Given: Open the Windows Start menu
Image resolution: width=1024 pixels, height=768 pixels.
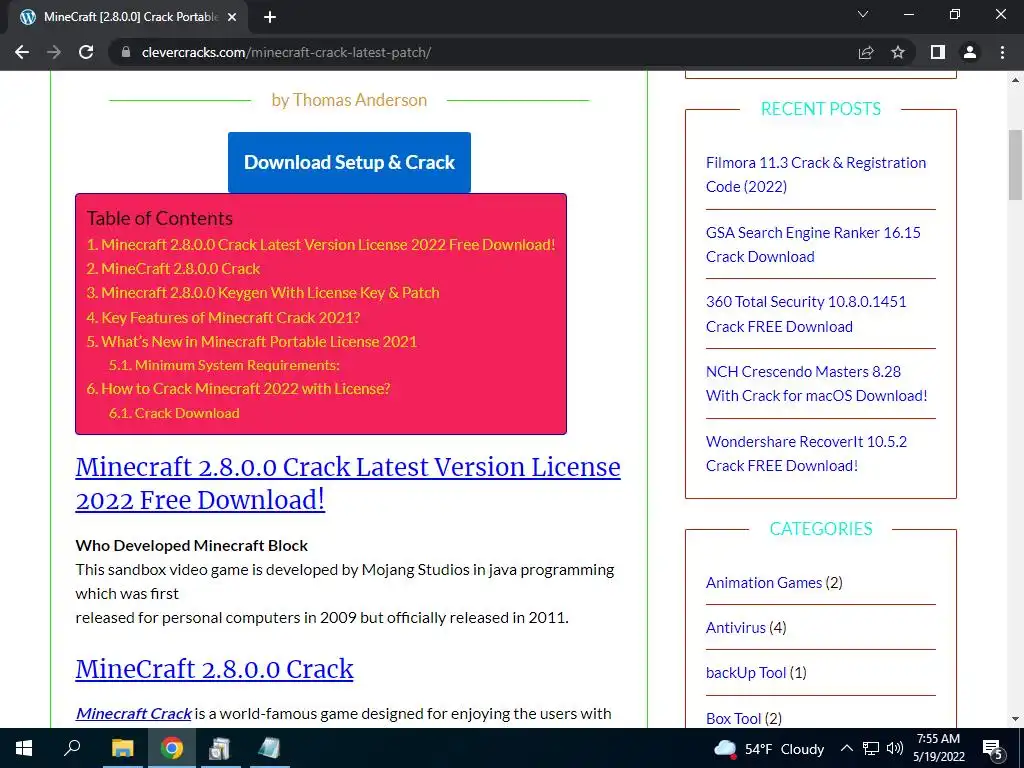Looking at the screenshot, I should 24,748.
